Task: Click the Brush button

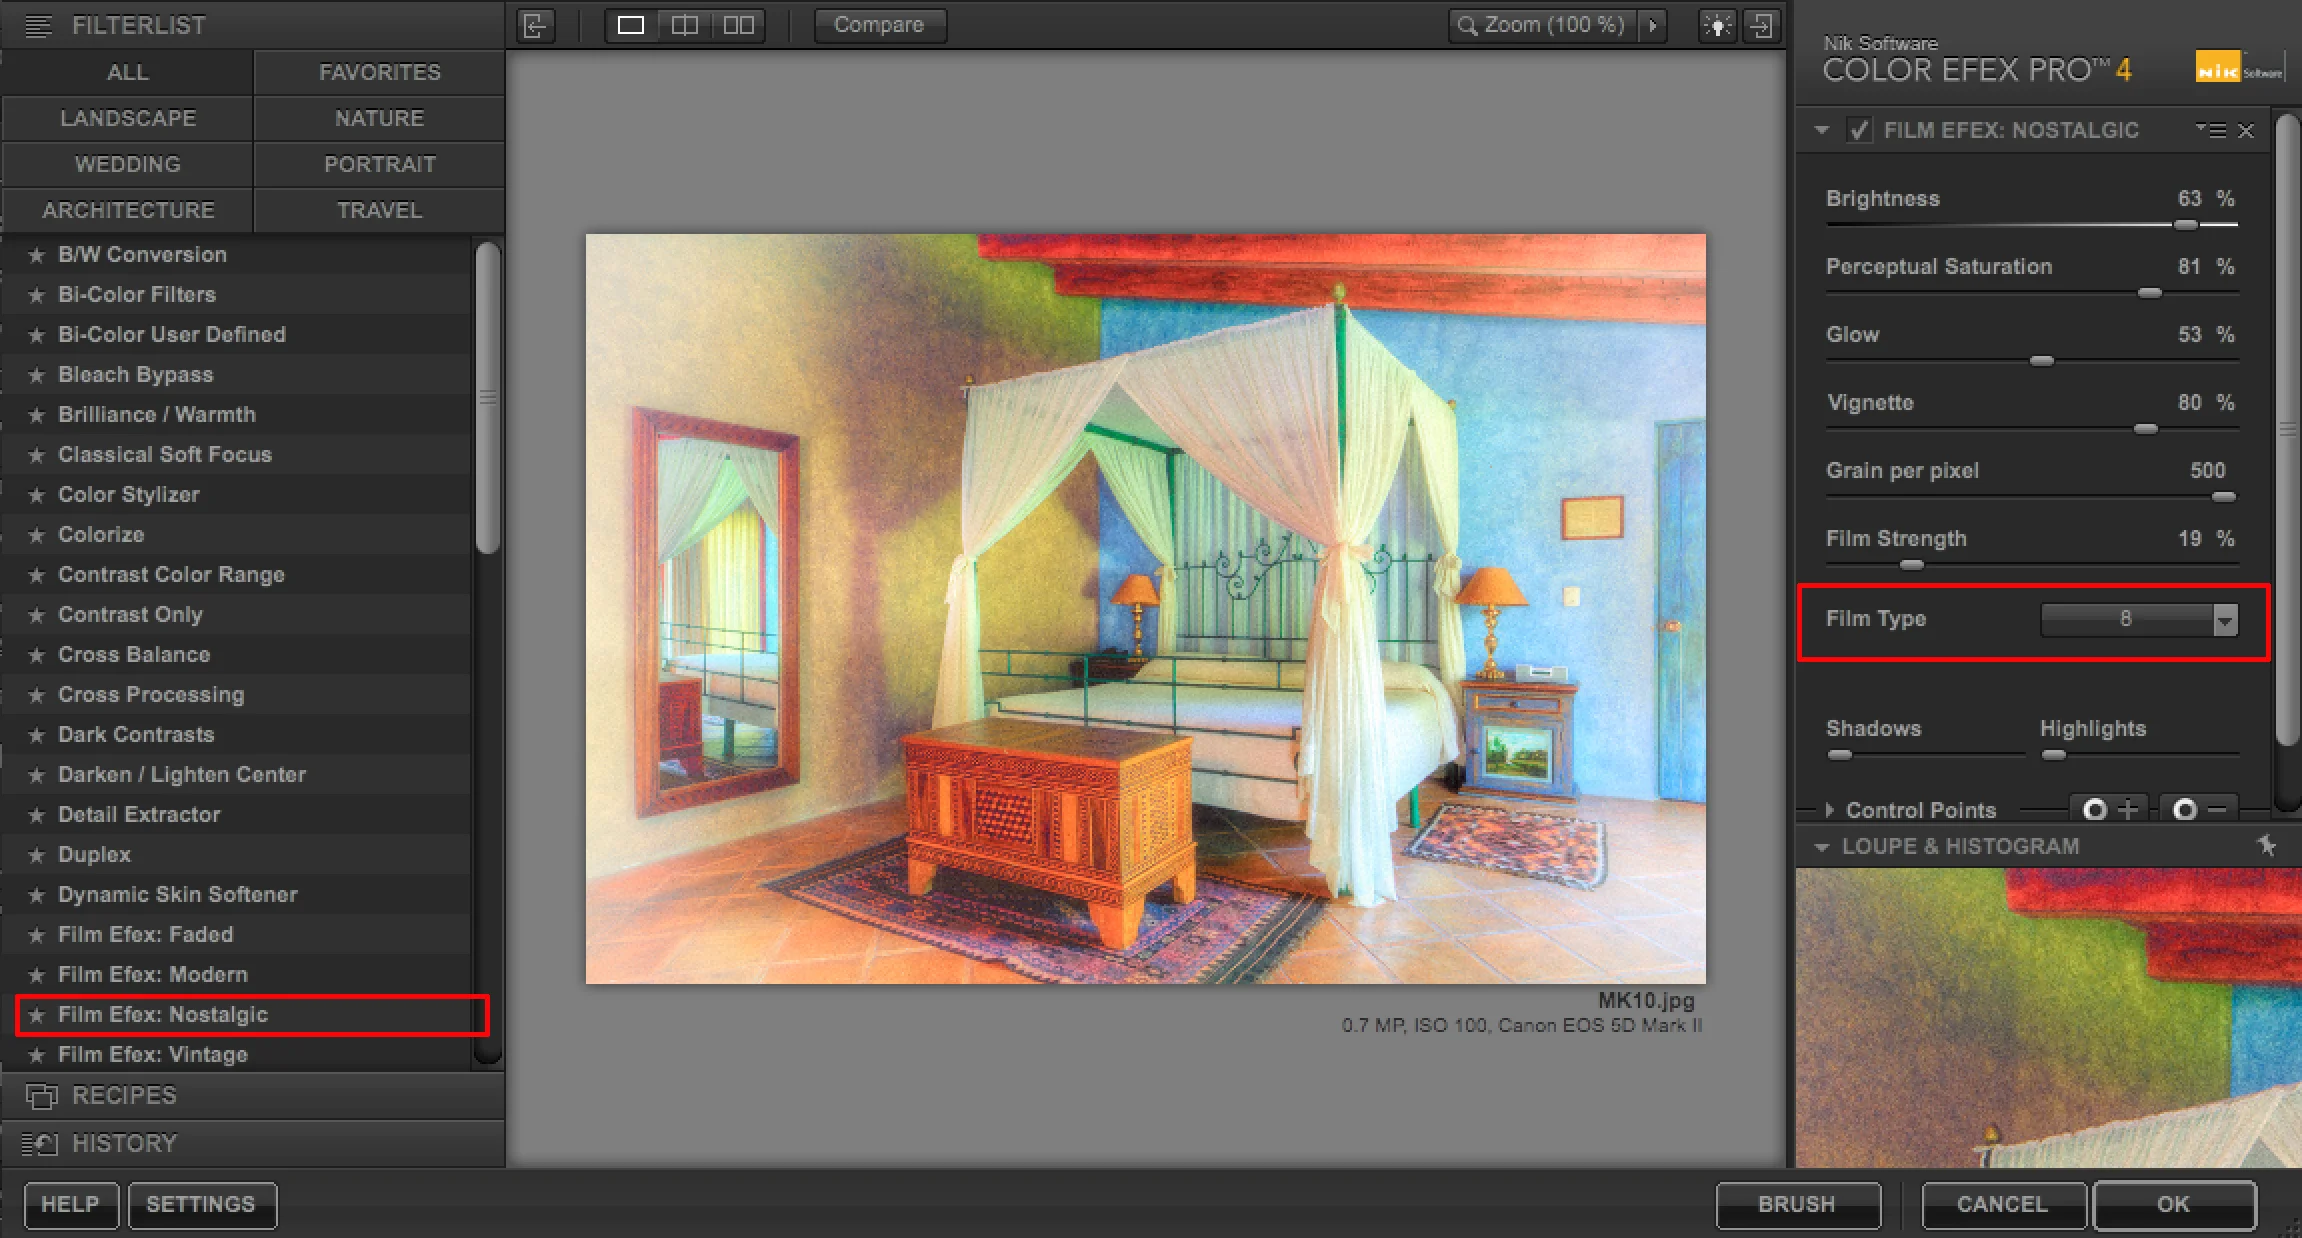Action: point(1796,1204)
